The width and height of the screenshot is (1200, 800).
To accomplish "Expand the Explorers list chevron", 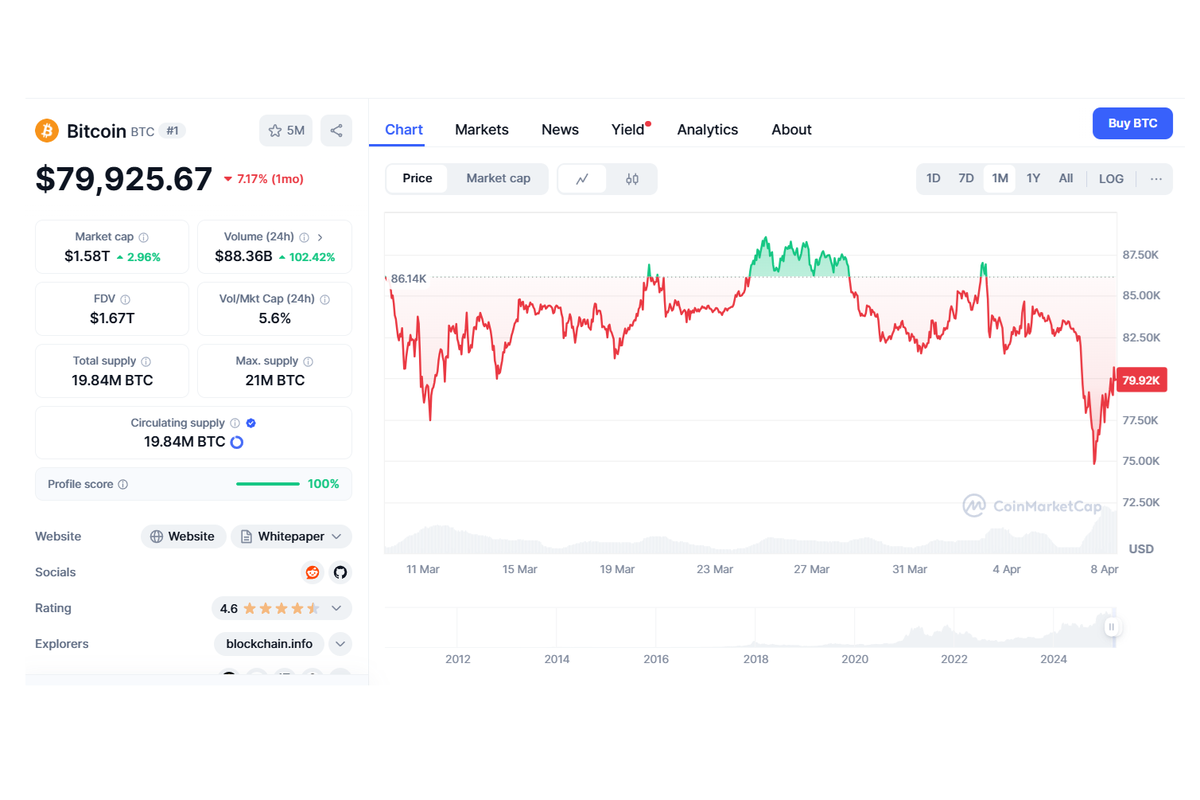I will coord(340,644).
